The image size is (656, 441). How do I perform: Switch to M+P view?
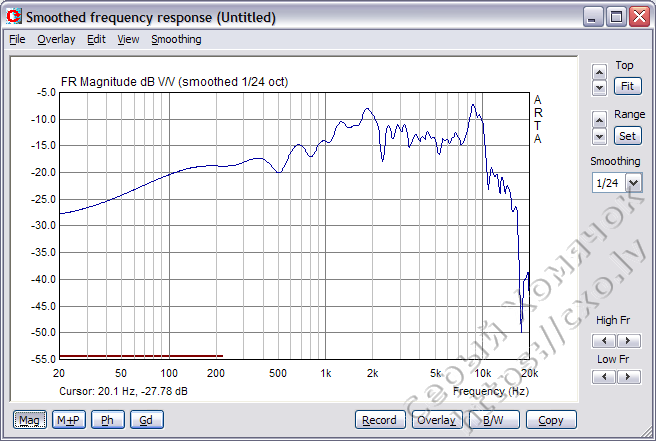click(x=69, y=420)
